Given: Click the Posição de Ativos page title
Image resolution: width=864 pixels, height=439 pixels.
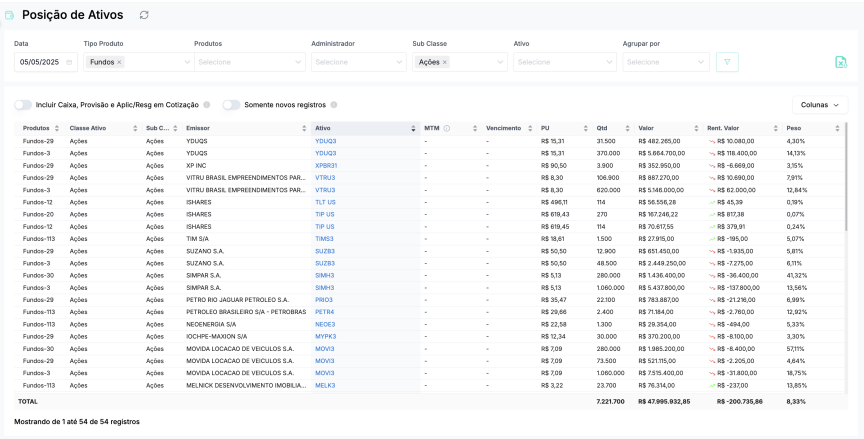Looking at the screenshot, I should point(73,15).
